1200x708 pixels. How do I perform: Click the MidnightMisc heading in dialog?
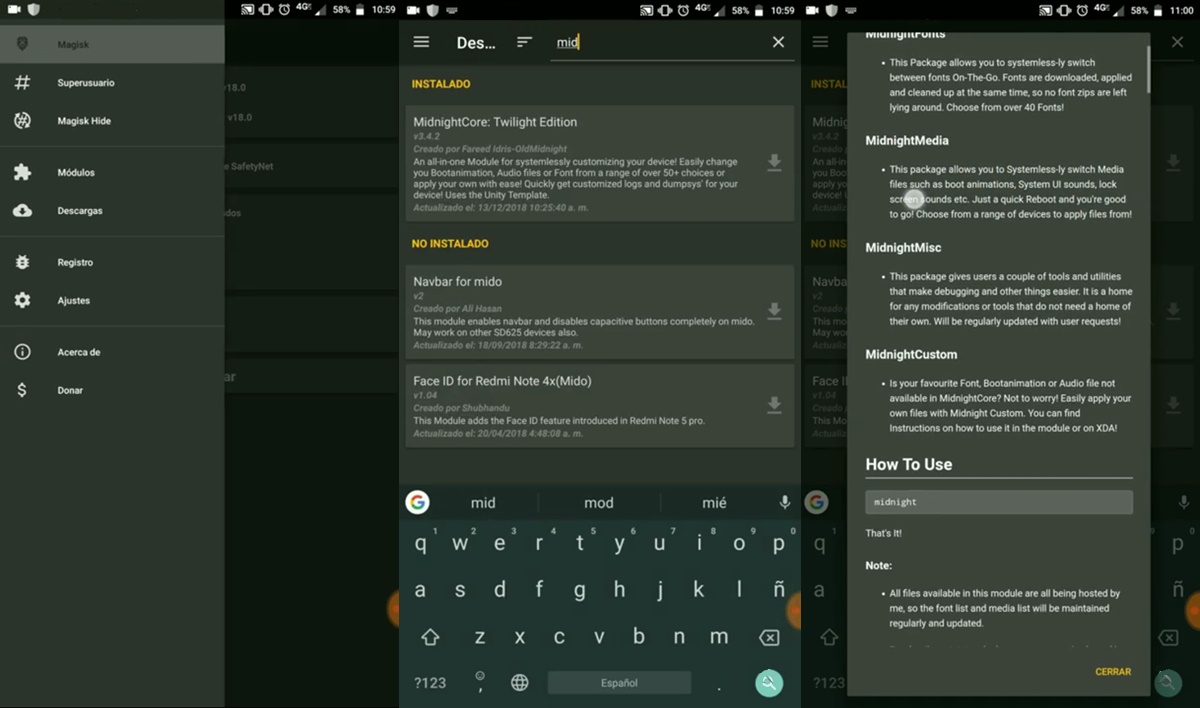(903, 248)
